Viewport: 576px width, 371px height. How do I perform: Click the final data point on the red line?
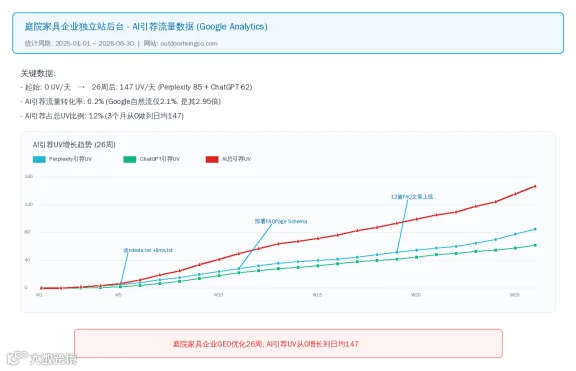535,187
